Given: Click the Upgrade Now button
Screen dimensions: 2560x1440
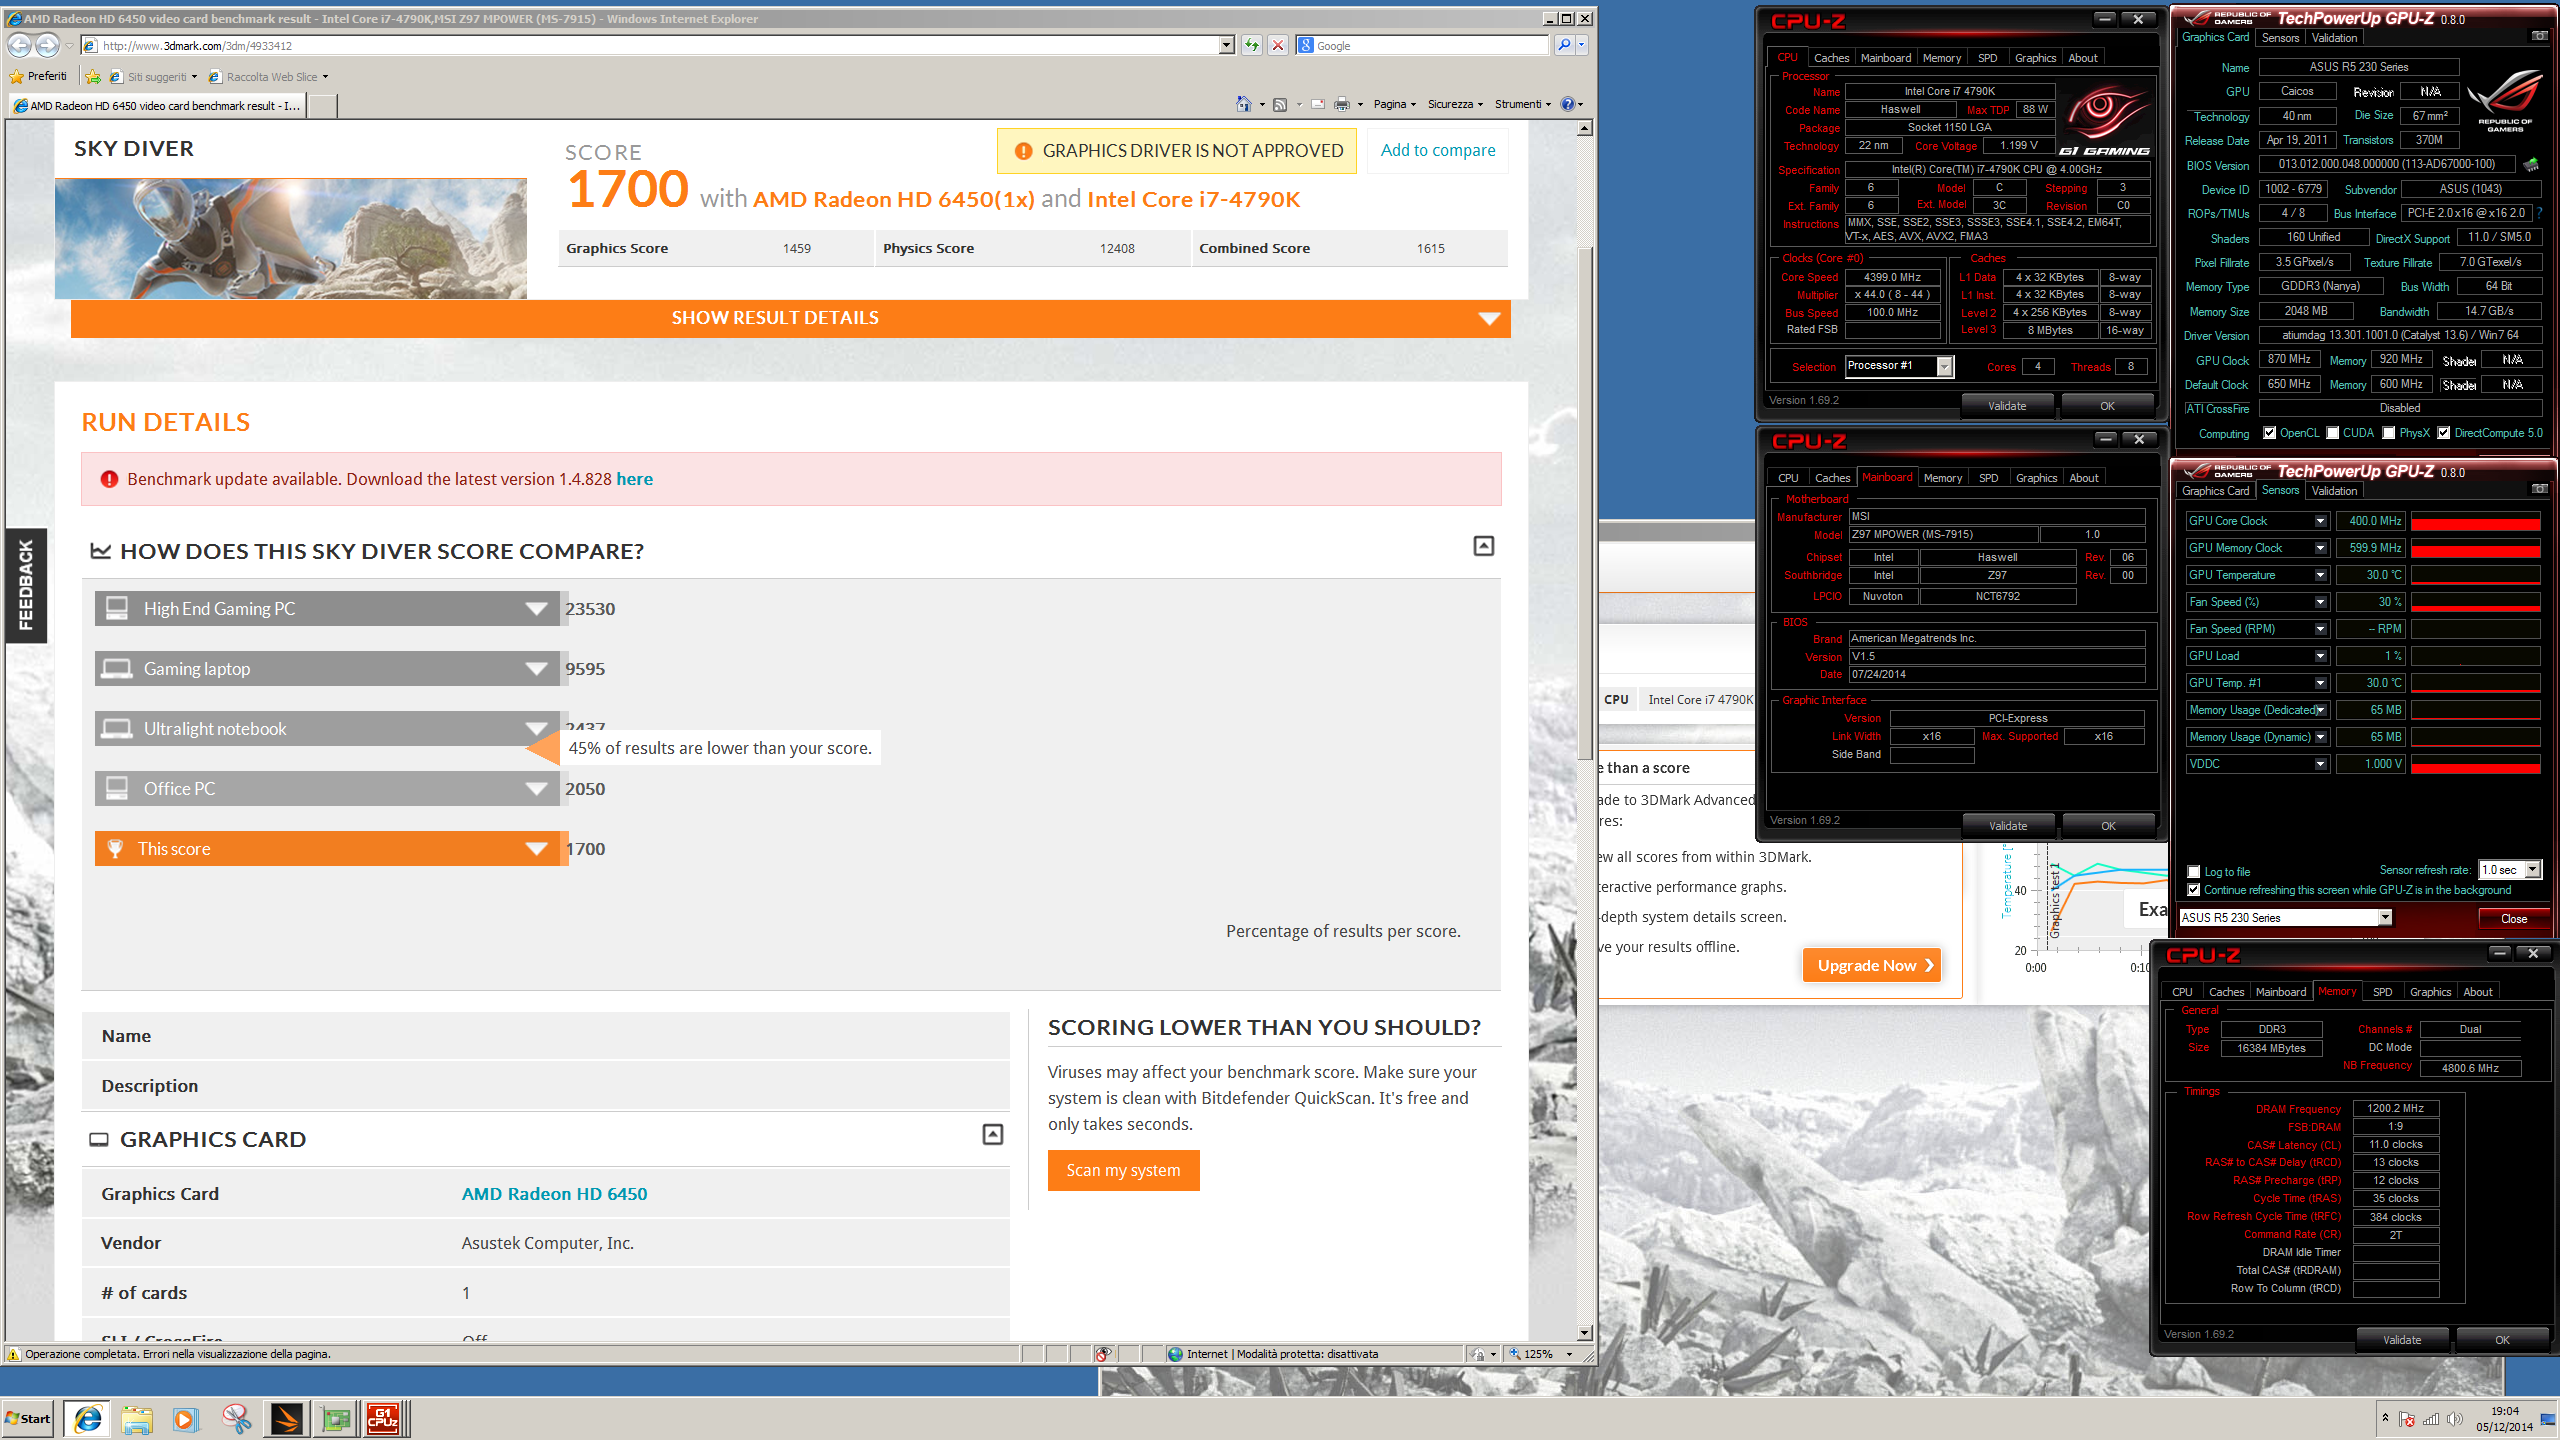Looking at the screenshot, I should 1872,965.
